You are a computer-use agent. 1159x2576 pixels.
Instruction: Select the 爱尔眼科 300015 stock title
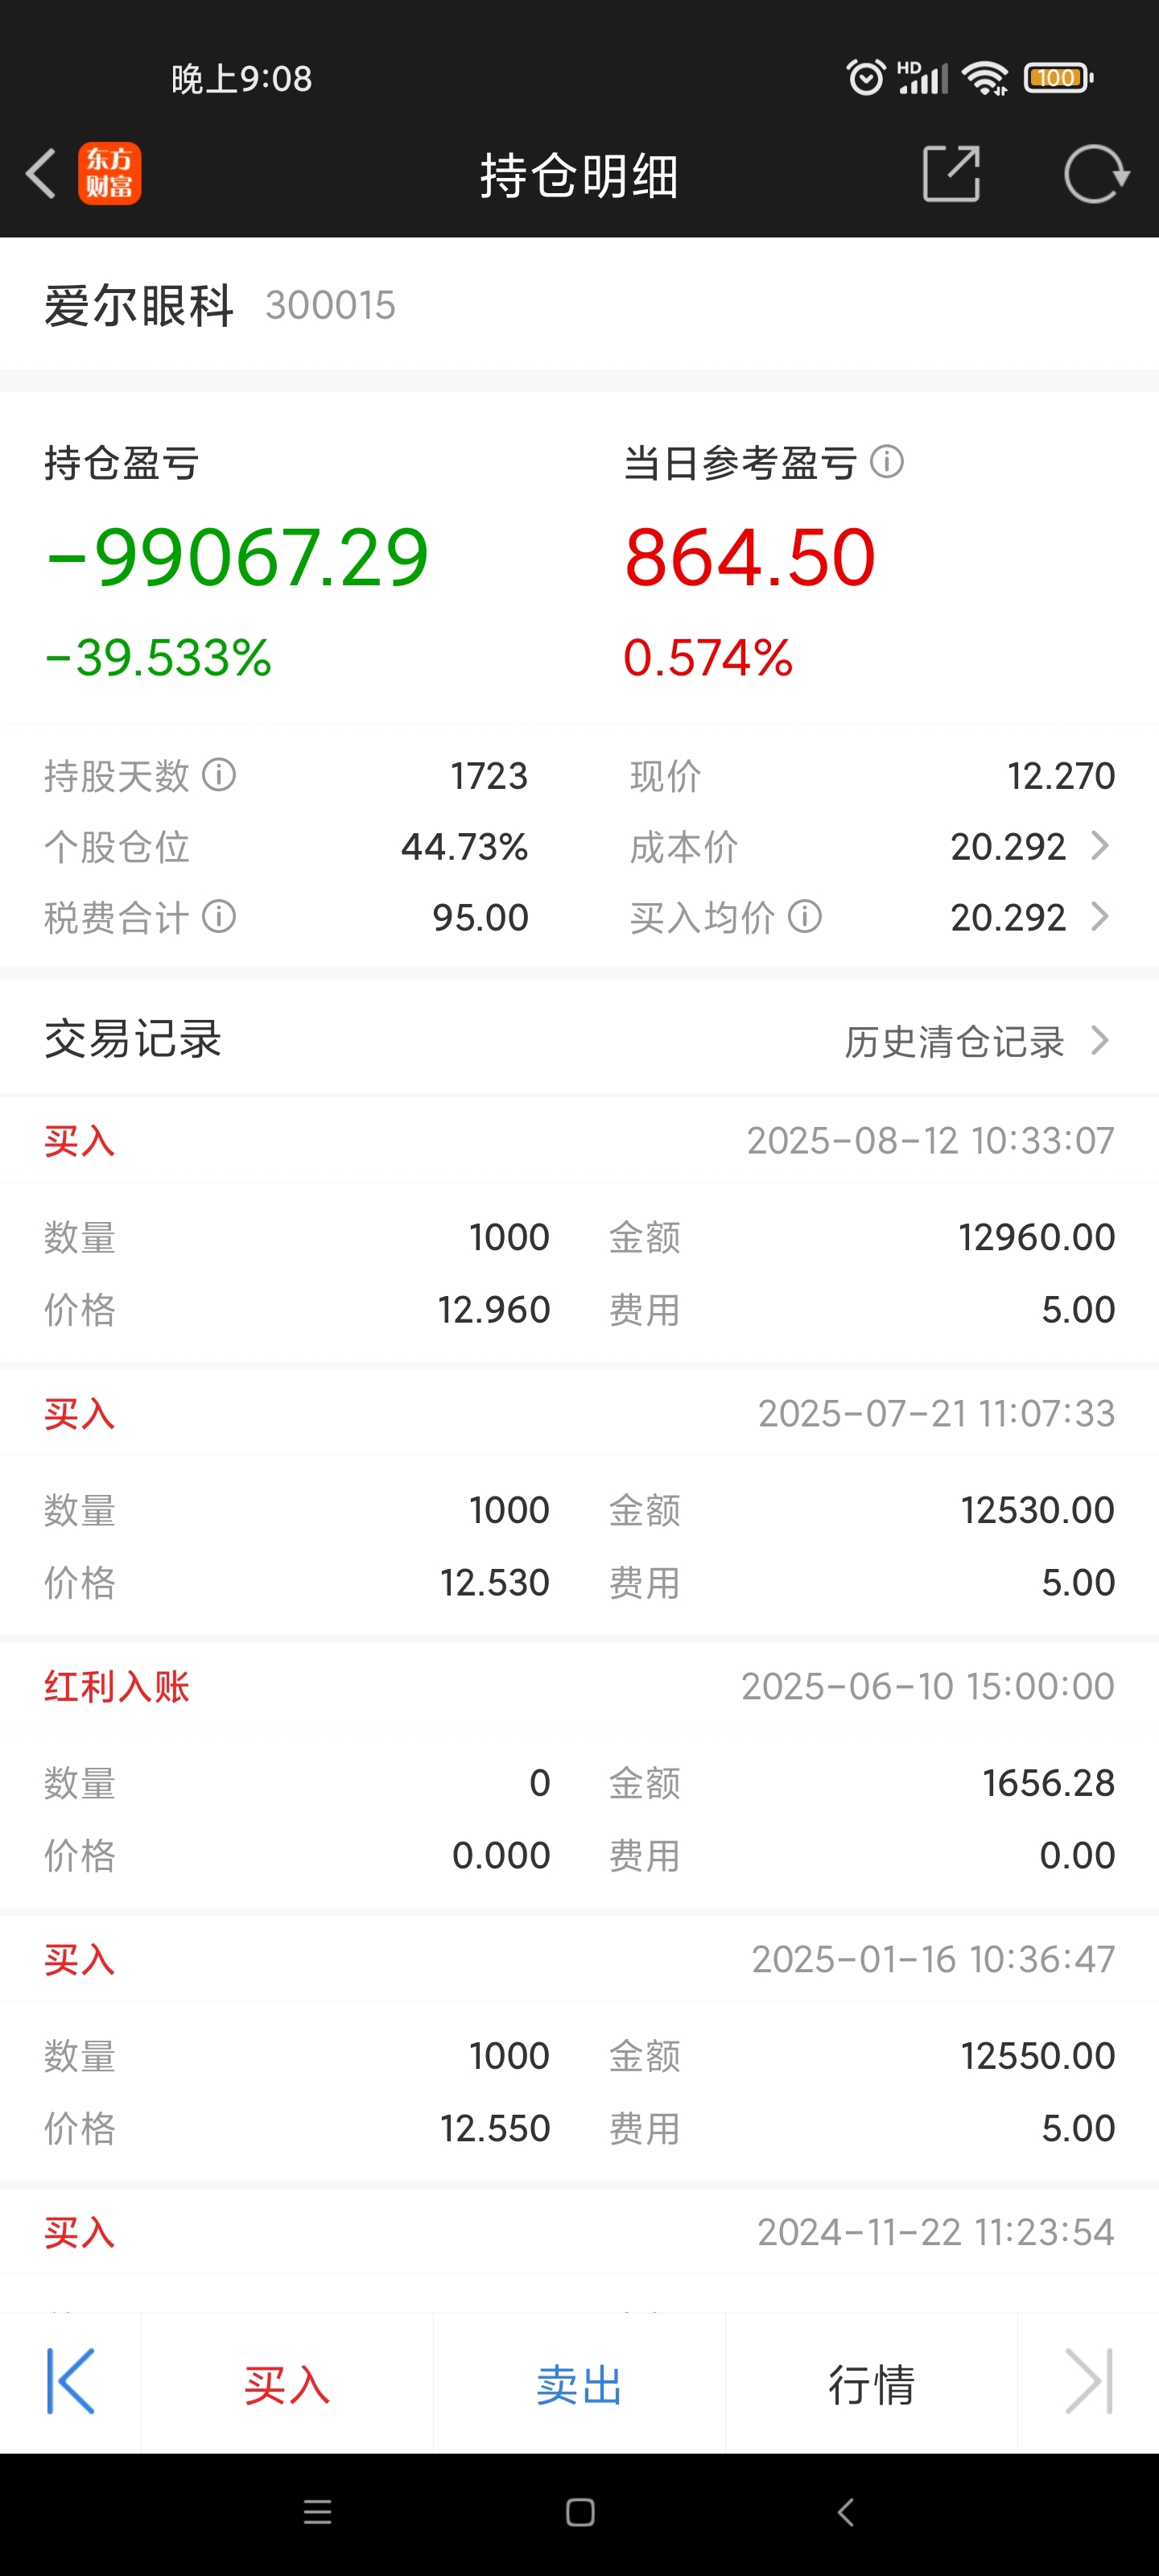(220, 305)
